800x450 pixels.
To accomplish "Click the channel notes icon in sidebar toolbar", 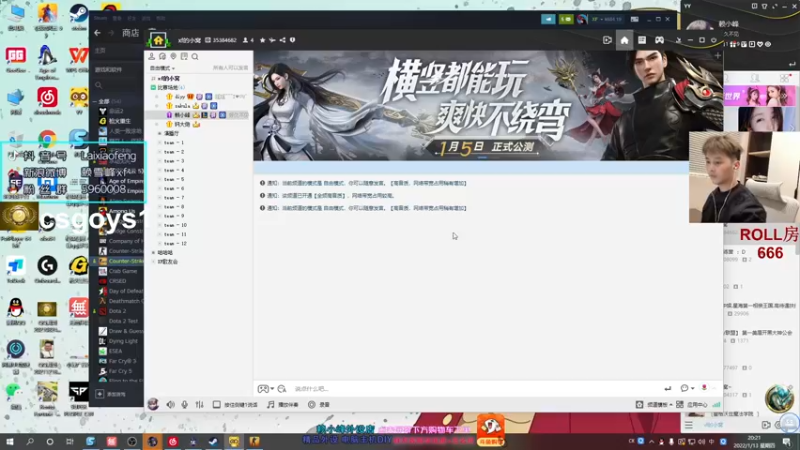I will (x=184, y=57).
